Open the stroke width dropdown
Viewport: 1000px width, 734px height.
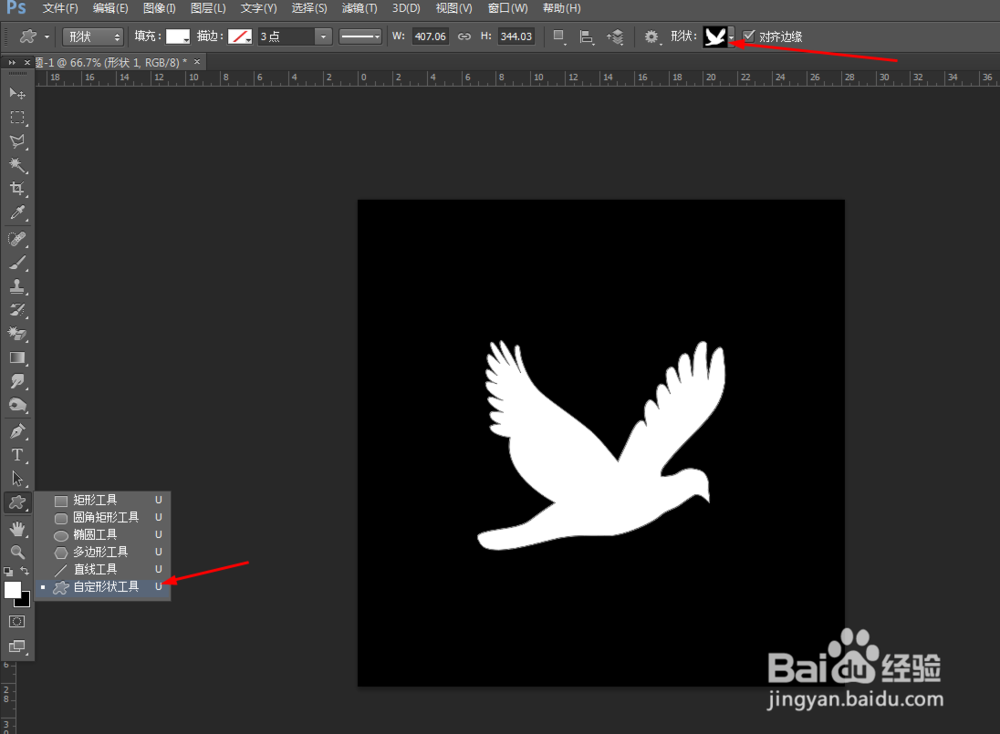(x=323, y=36)
